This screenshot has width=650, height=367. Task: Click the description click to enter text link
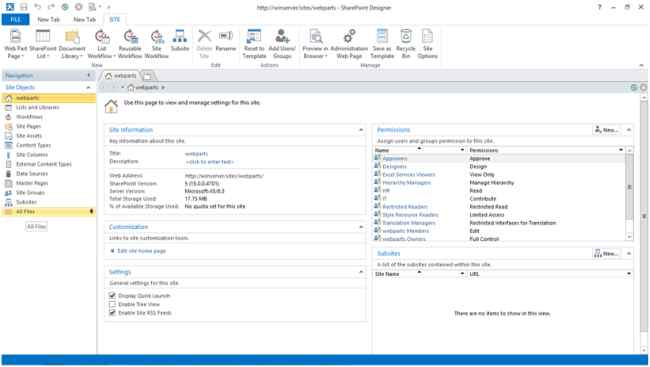coord(210,162)
